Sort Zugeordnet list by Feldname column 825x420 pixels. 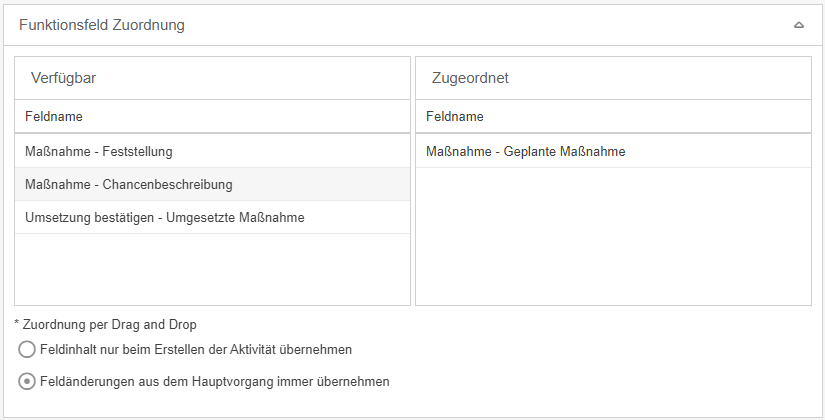coord(455,117)
